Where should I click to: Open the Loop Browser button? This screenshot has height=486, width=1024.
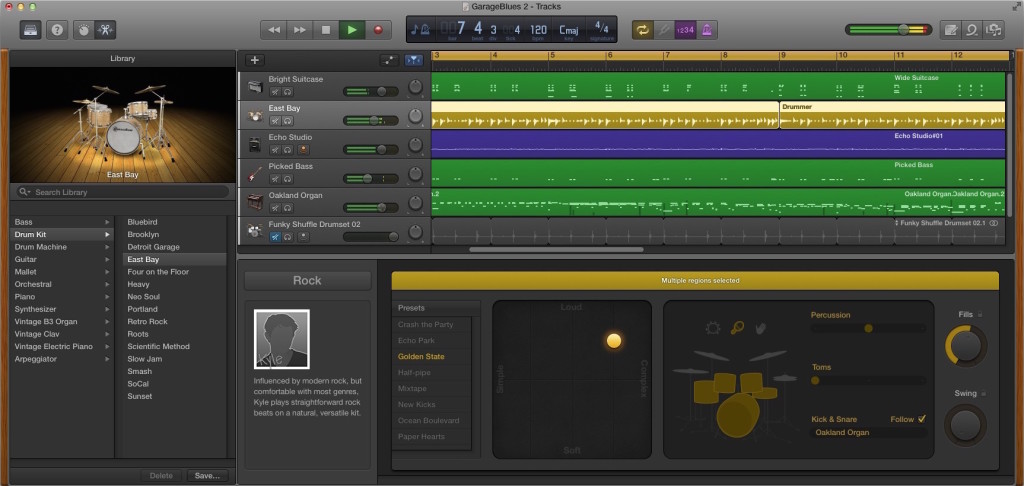click(x=972, y=29)
